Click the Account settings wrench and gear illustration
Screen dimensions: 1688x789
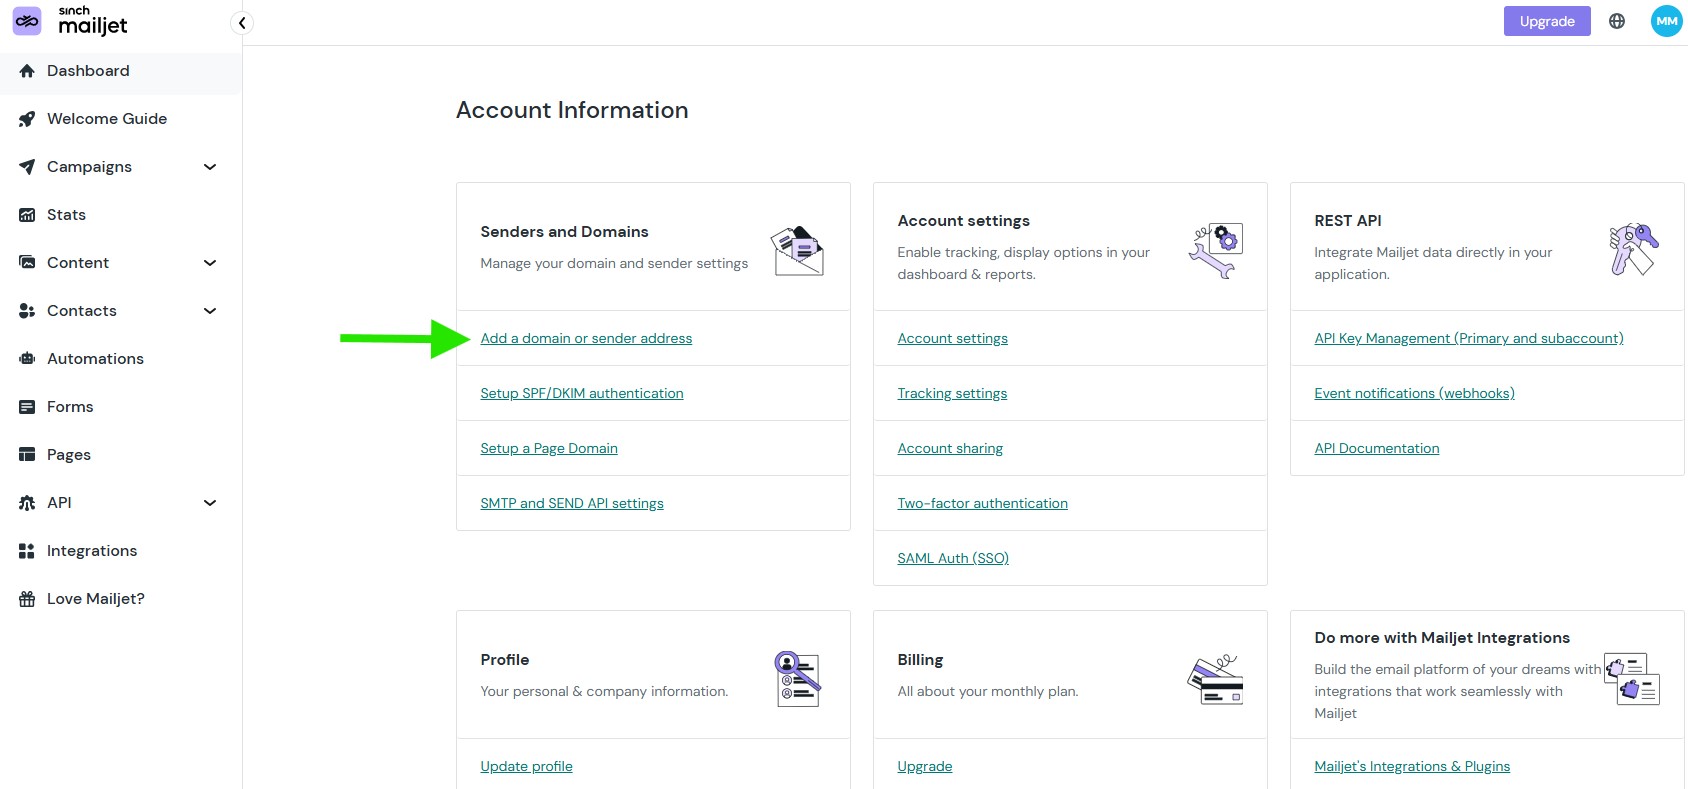click(x=1215, y=250)
